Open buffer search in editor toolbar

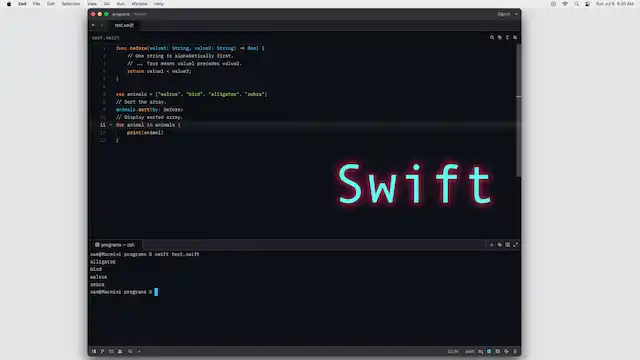(x=492, y=37)
